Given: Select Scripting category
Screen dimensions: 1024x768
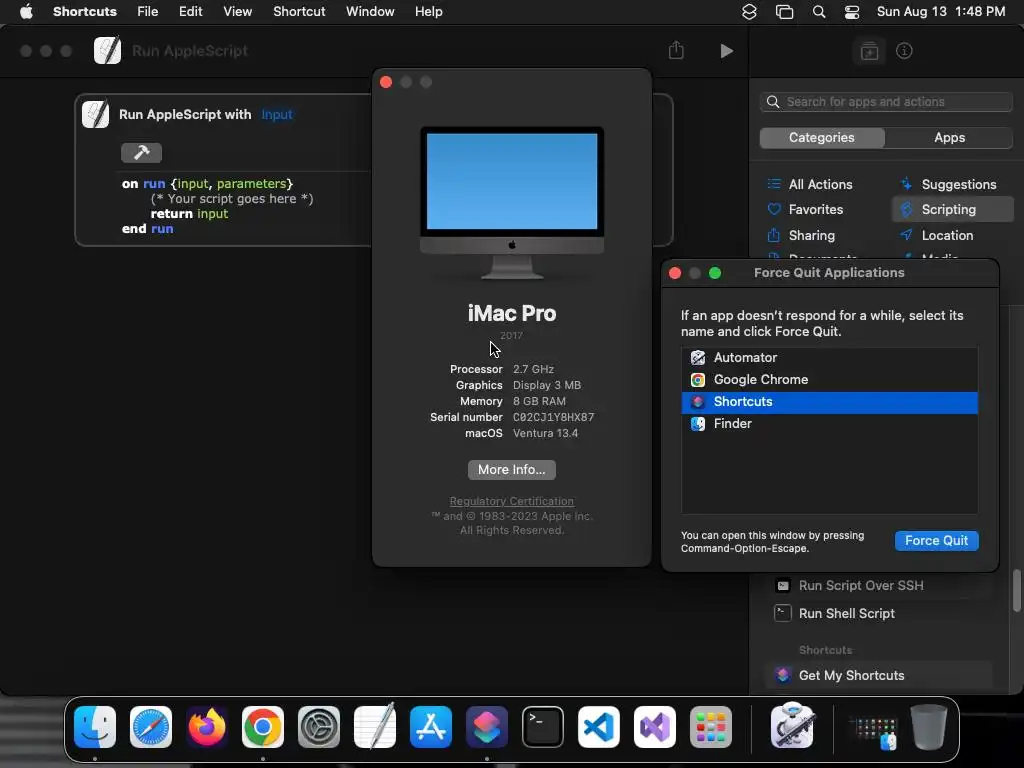Looking at the screenshot, I should click(953, 210).
